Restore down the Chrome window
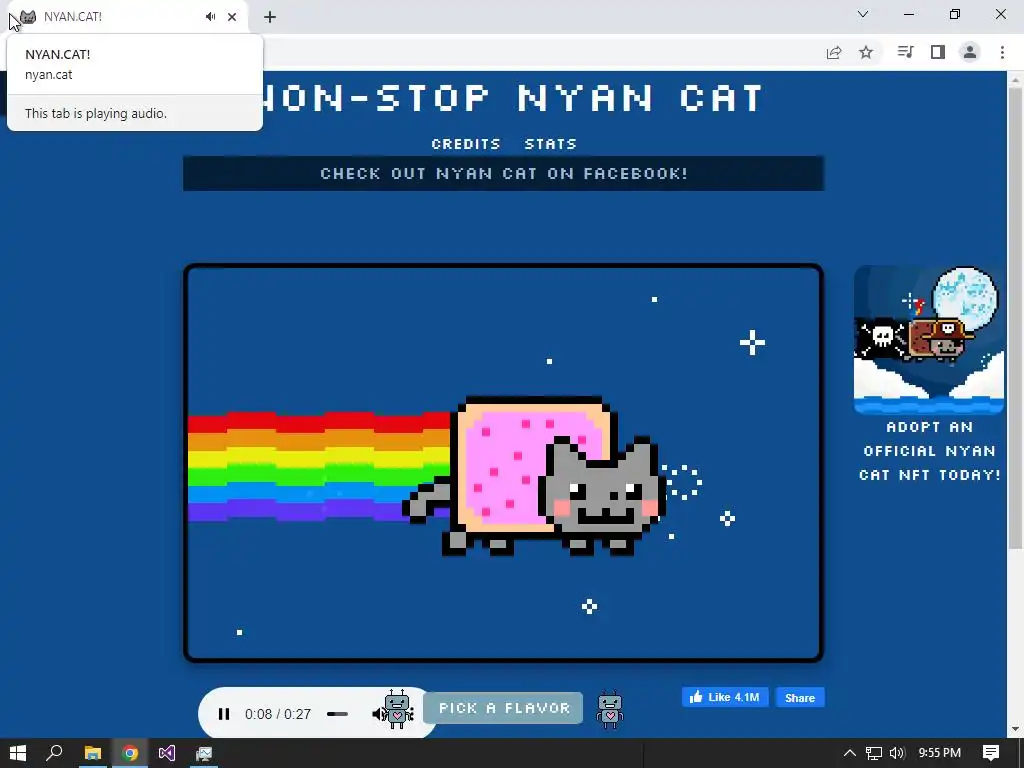The height and width of the screenshot is (768, 1024). (x=955, y=14)
